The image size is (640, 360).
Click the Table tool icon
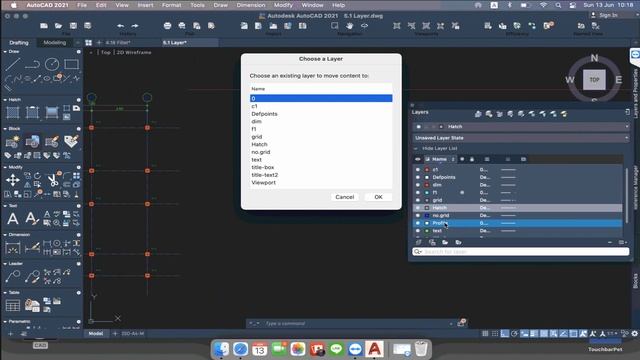click(13, 305)
